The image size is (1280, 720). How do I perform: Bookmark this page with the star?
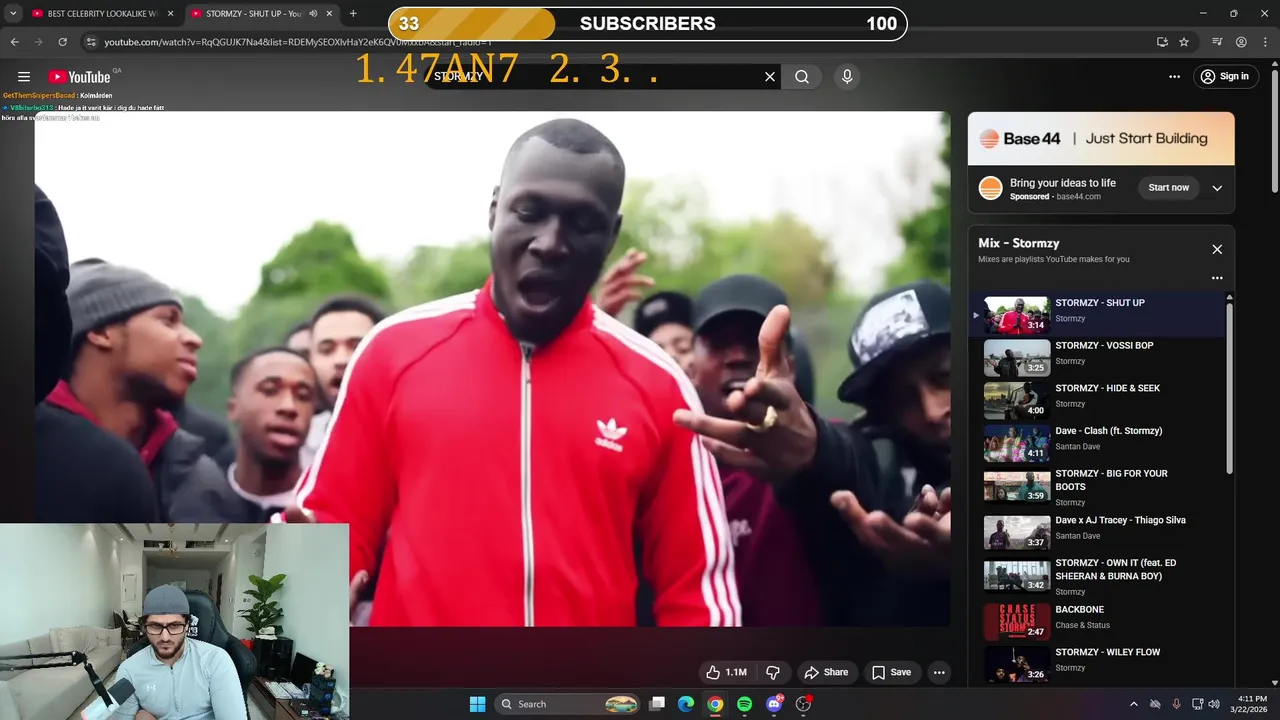coord(1184,42)
